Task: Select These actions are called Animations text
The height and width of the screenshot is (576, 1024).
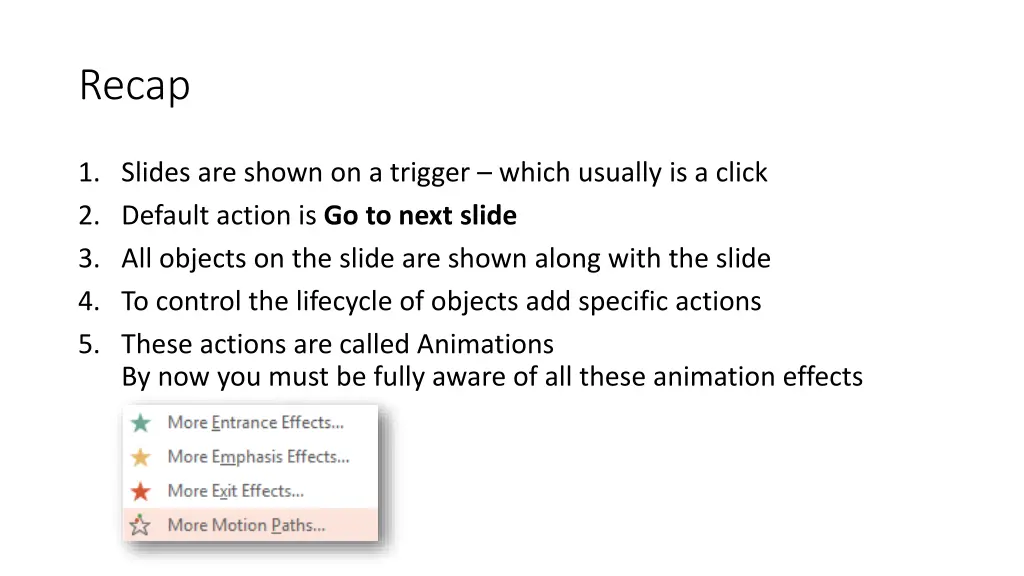Action: [x=338, y=344]
